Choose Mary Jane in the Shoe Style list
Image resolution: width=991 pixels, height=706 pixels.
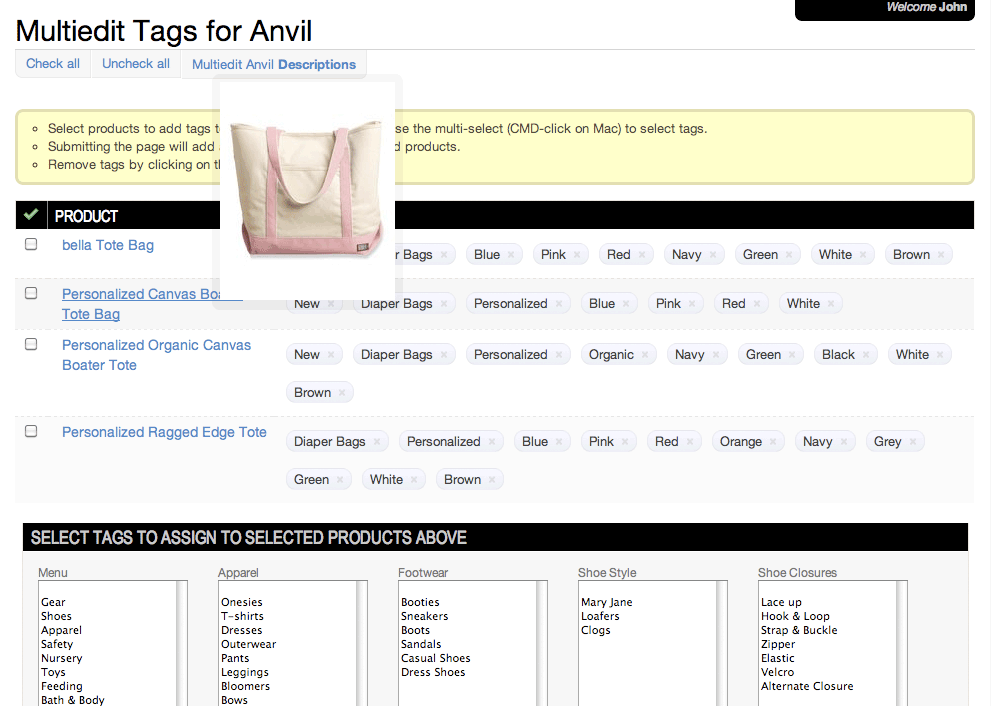pyautogui.click(x=606, y=602)
